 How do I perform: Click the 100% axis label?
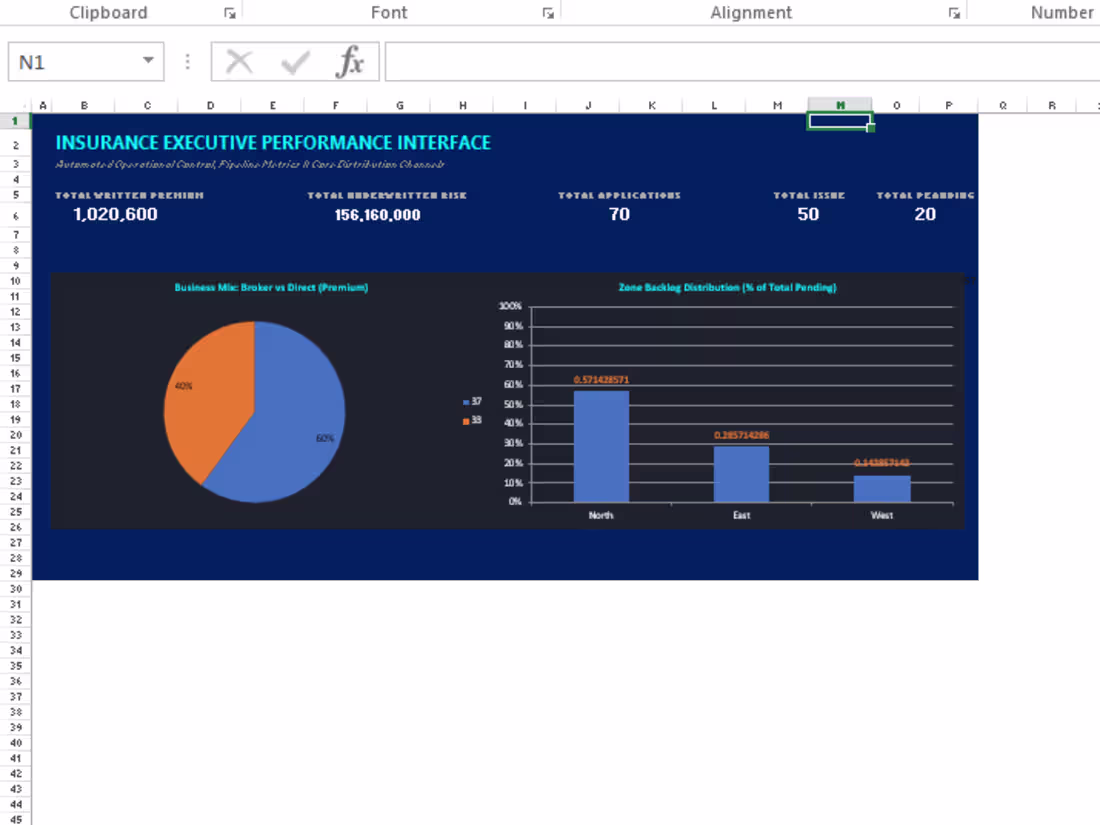(511, 307)
